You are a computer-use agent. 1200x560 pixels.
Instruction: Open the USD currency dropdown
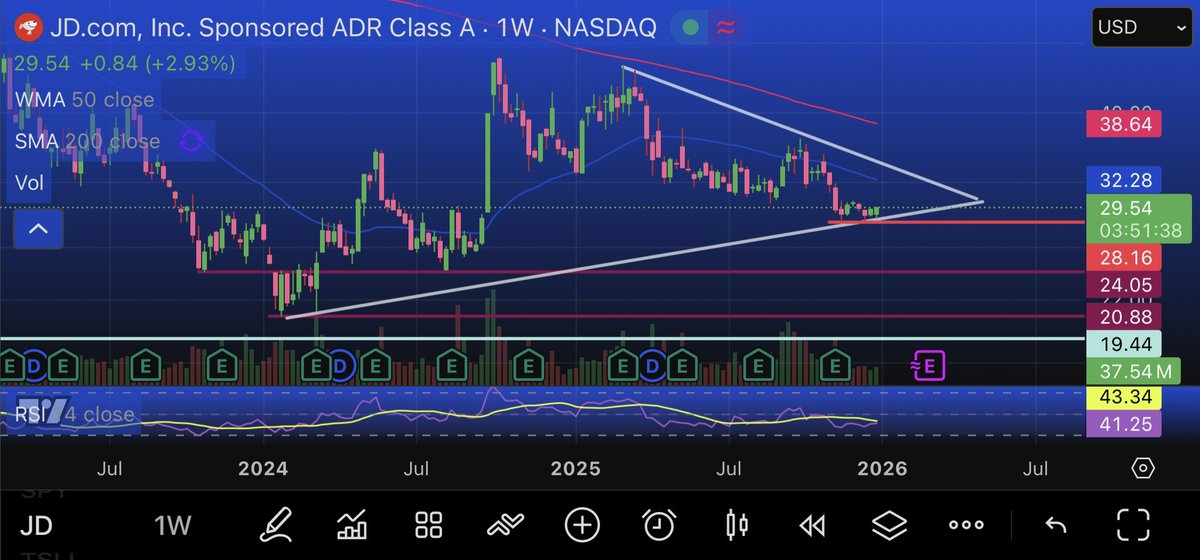coord(1142,27)
